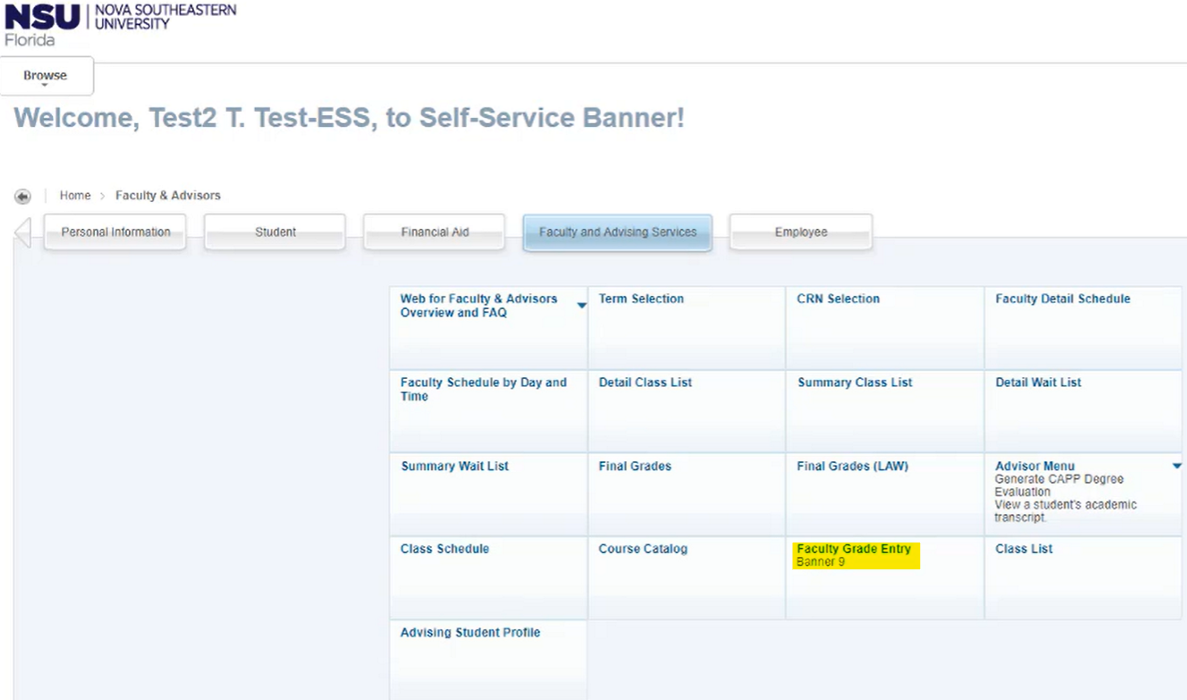This screenshot has width=1187, height=700.
Task: Open the Browse dropdown menu
Action: point(46,76)
